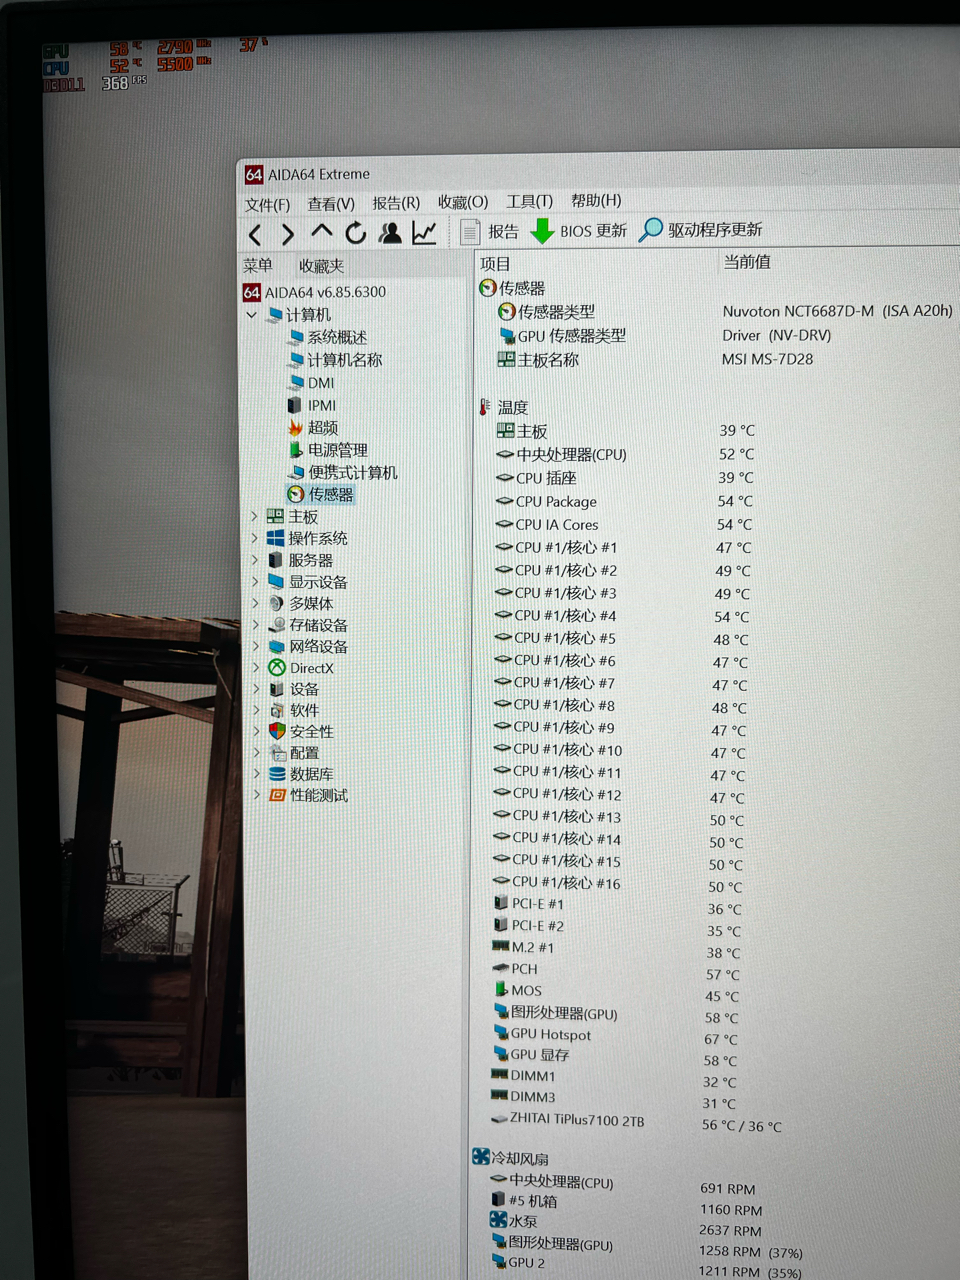Select the ZHITAI TiPlus7100 2TB sensor entry
Viewport: 960px width, 1280px height.
tap(578, 1121)
